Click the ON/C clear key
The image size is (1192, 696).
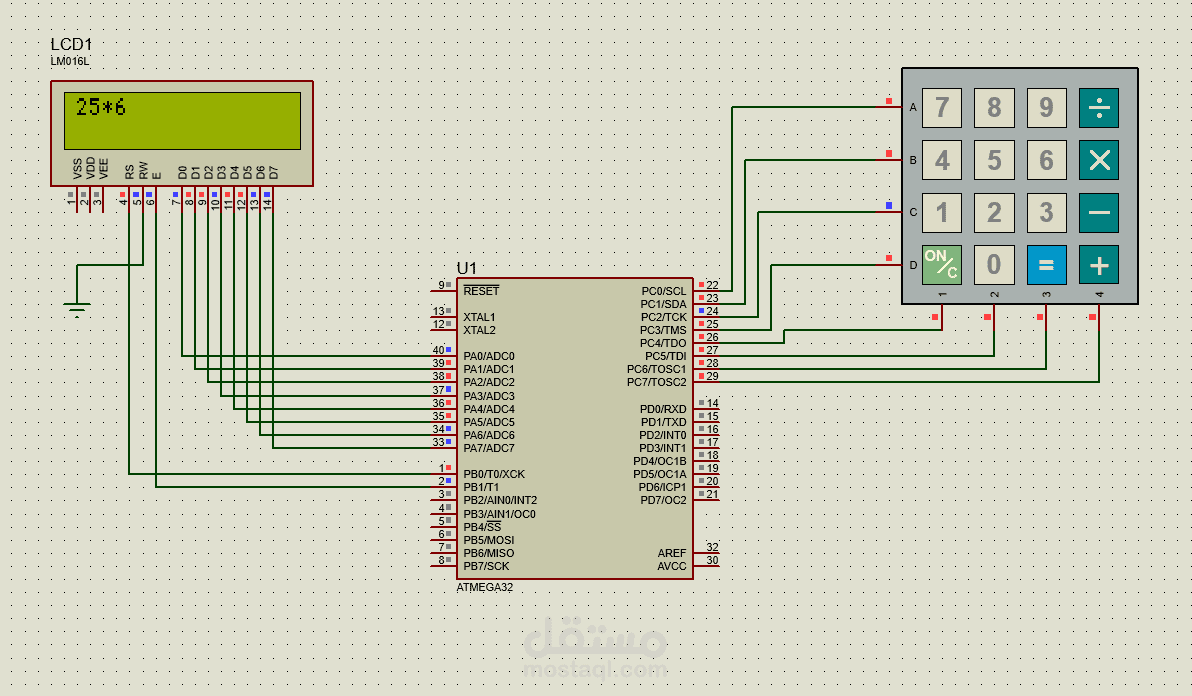tap(941, 264)
